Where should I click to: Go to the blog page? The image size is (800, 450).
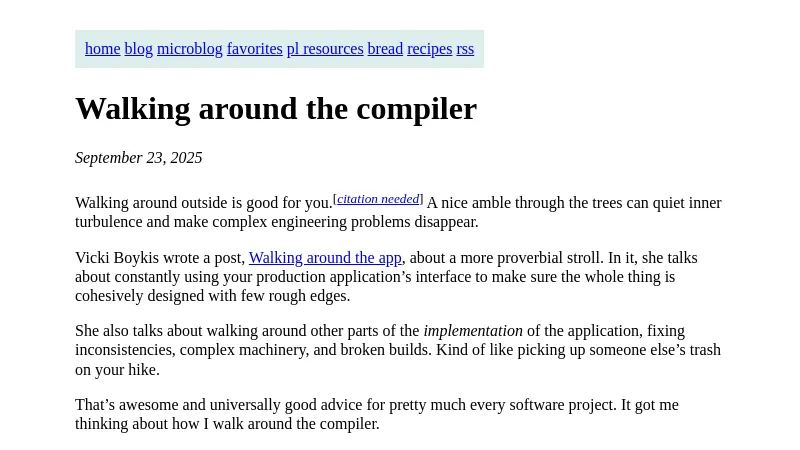[x=138, y=49]
